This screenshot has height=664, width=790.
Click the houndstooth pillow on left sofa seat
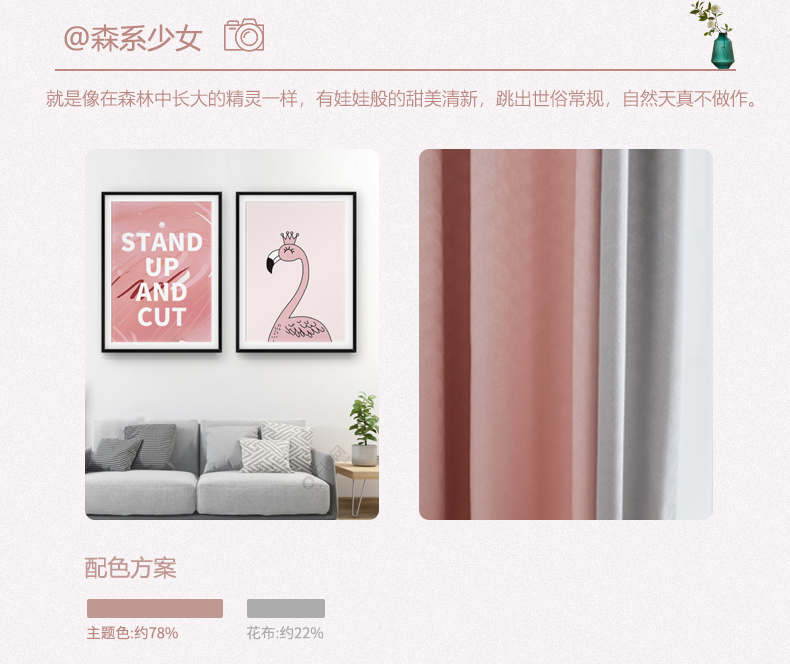pos(150,445)
